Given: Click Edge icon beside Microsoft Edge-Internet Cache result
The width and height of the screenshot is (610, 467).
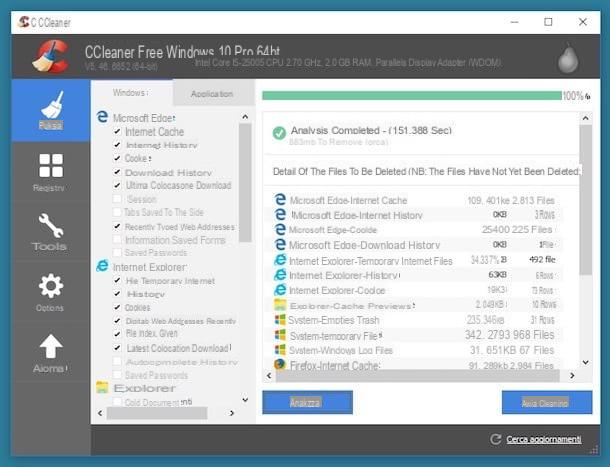Looking at the screenshot, I should click(x=280, y=200).
